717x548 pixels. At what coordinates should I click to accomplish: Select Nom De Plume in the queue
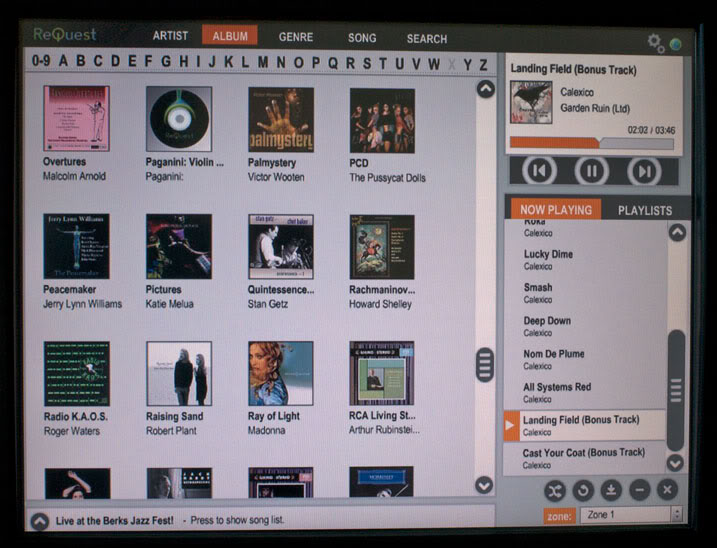pos(585,360)
